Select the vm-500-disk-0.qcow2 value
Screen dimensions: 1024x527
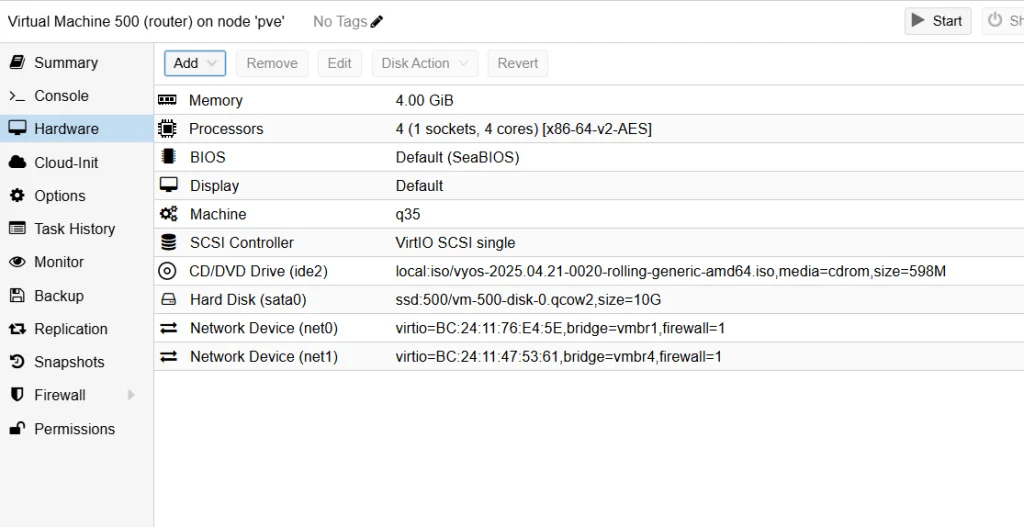pos(528,300)
